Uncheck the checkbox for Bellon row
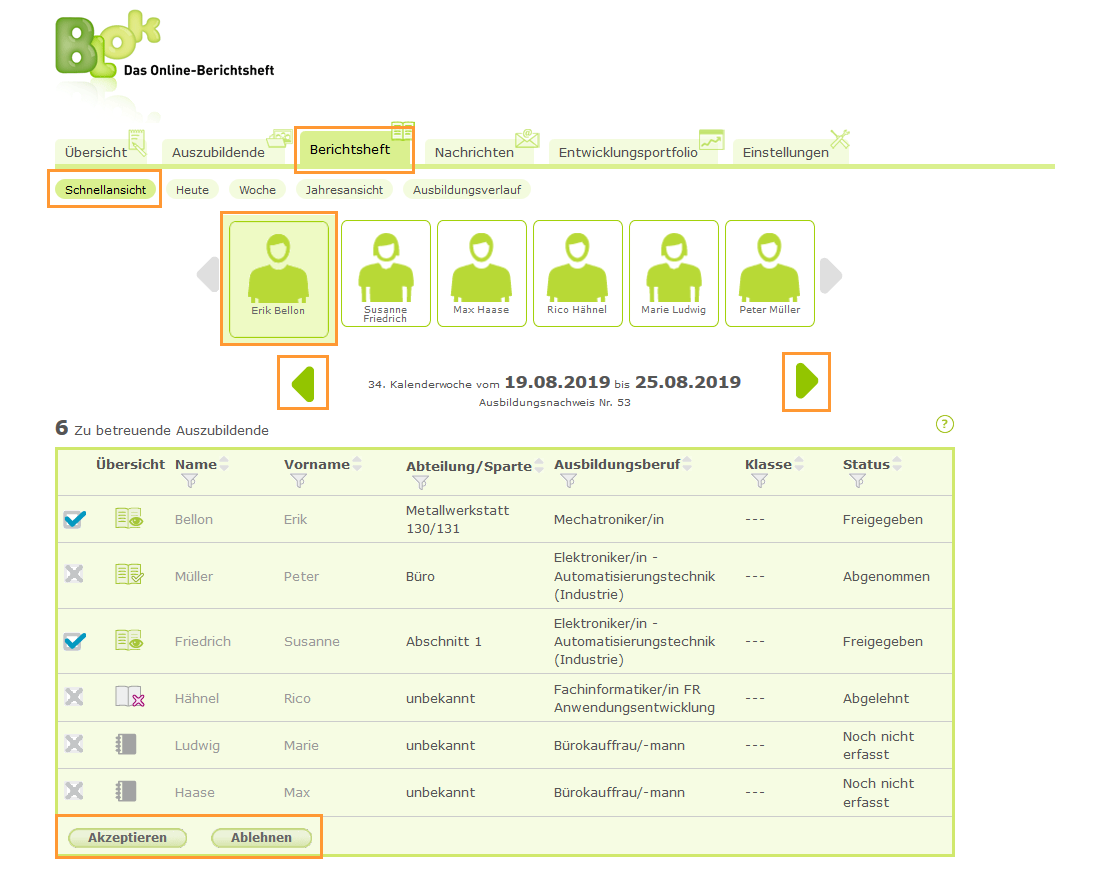The height and width of the screenshot is (895, 1095). click(74, 519)
